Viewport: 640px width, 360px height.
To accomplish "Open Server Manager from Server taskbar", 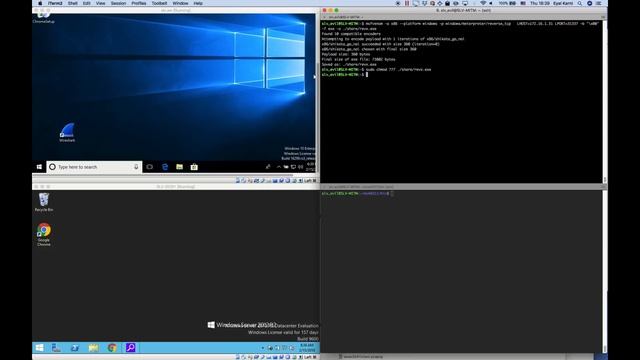I will [x=56, y=348].
